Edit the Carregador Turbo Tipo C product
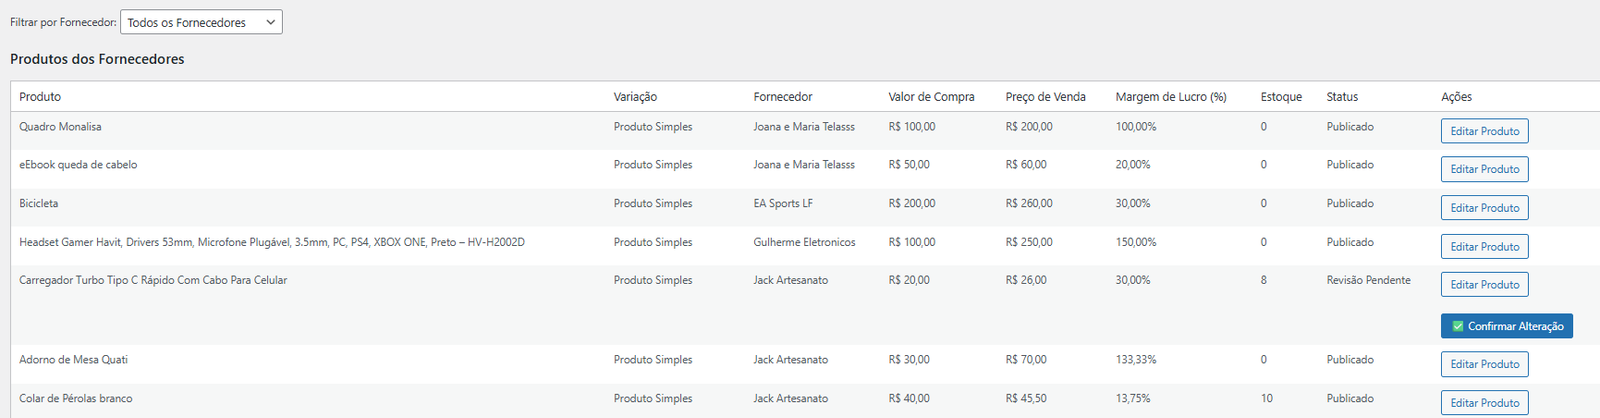Screen dimensions: 1600x418 pyautogui.click(x=1485, y=285)
